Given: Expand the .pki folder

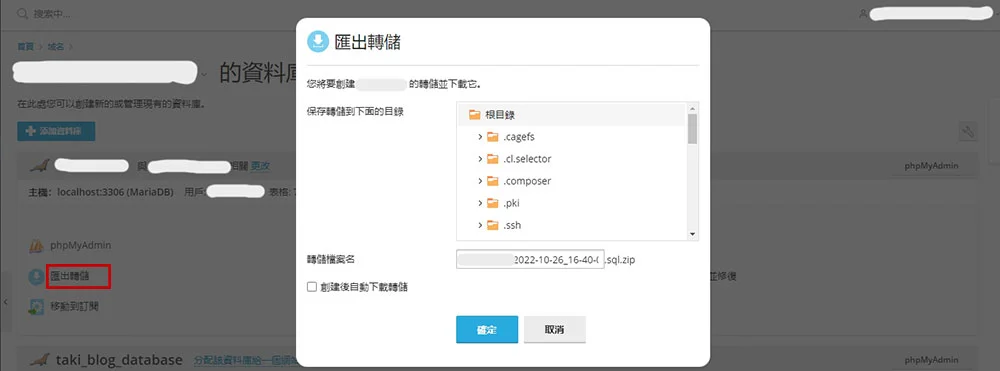Looking at the screenshot, I should (480, 203).
